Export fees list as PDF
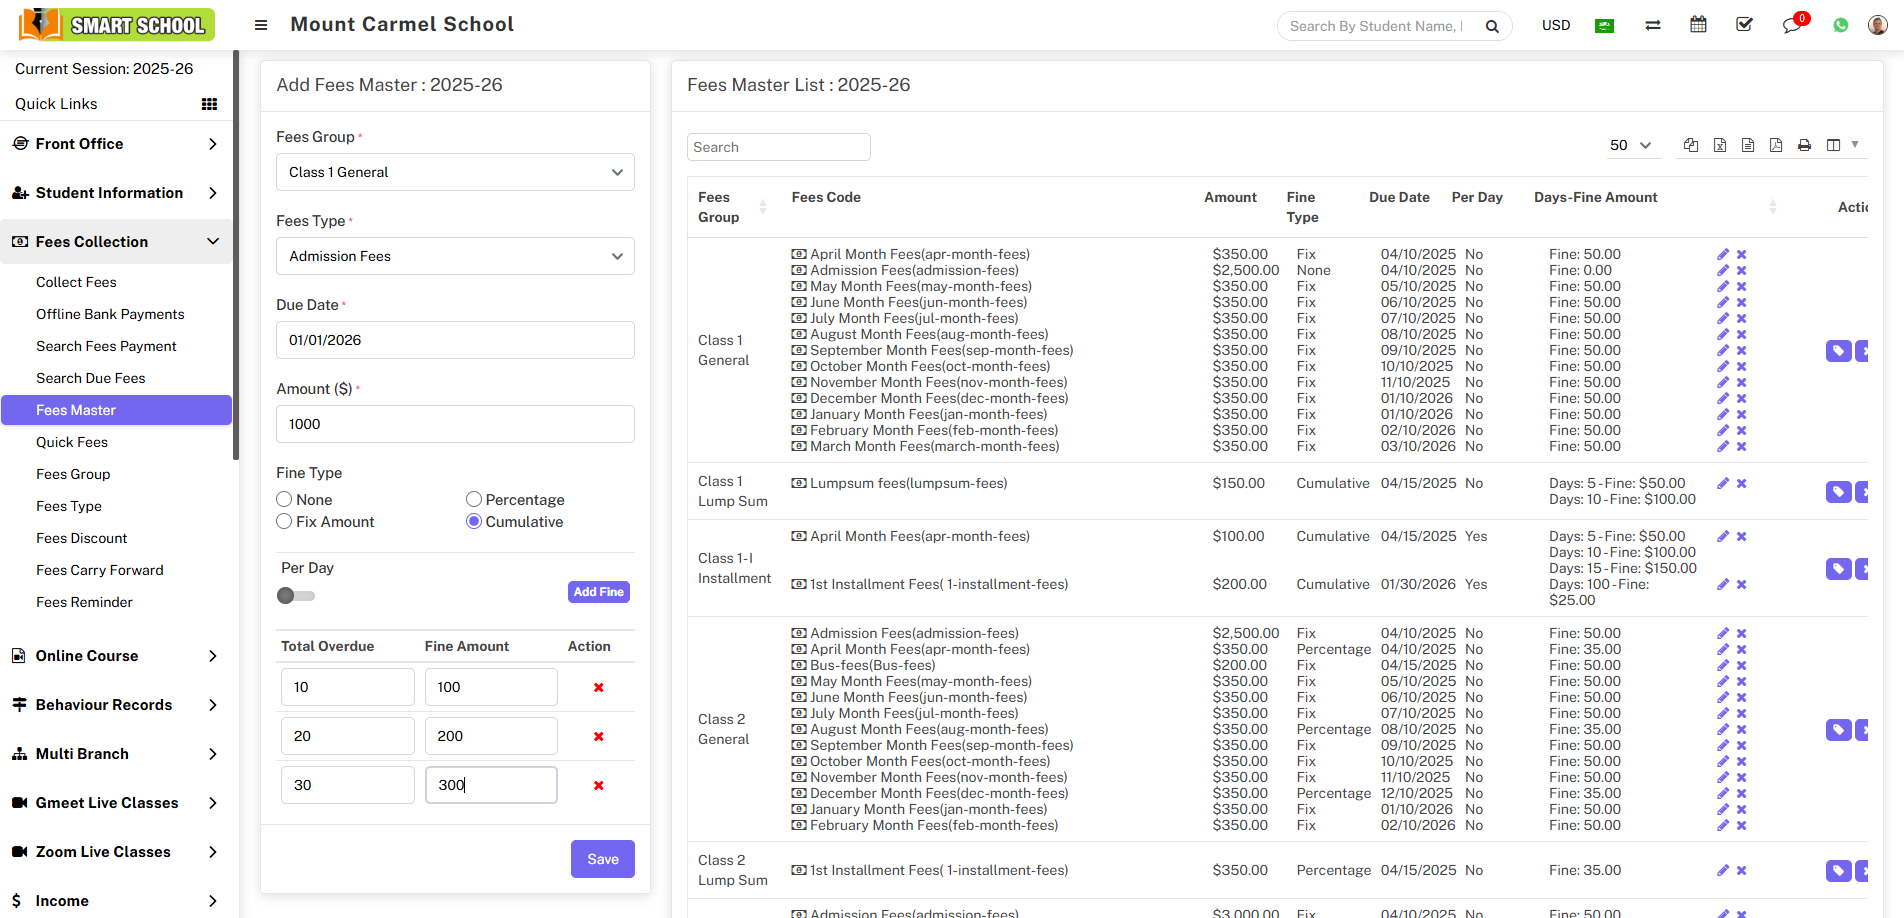The width and height of the screenshot is (1904, 918). pos(1775,145)
